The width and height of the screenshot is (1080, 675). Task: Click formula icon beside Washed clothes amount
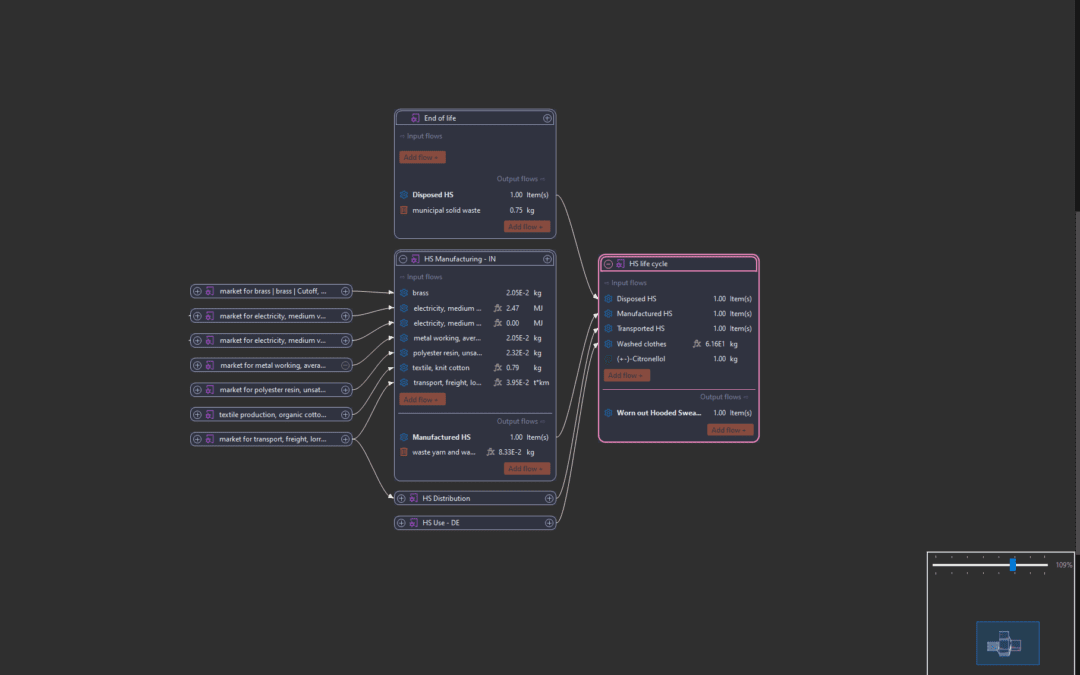point(697,343)
